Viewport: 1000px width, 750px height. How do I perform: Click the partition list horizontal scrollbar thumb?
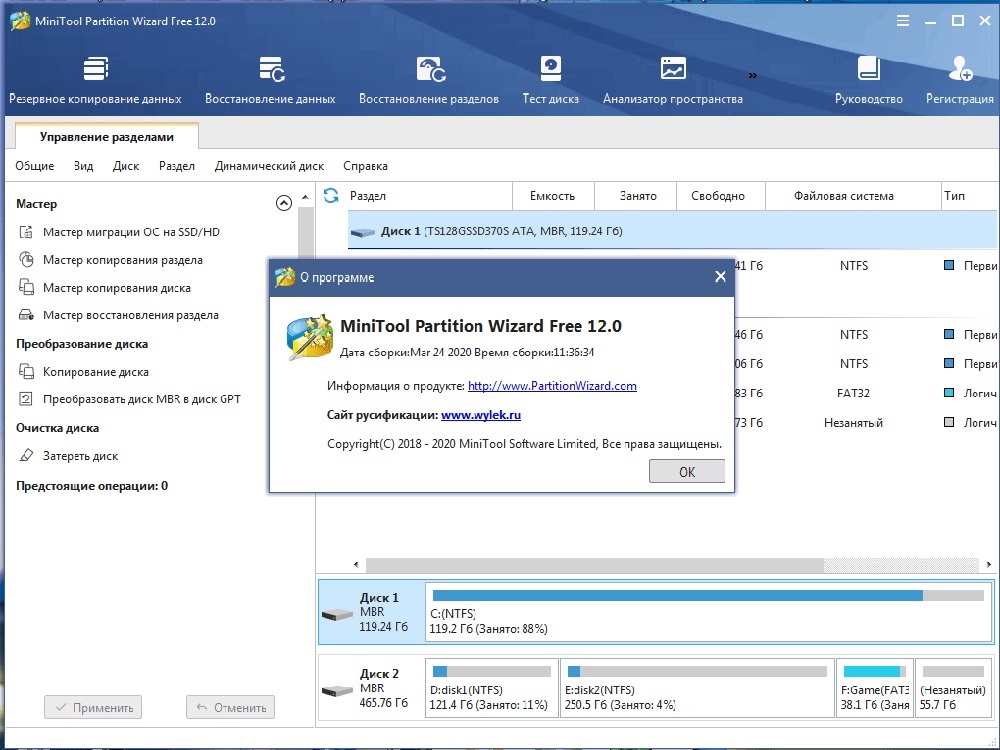point(594,565)
